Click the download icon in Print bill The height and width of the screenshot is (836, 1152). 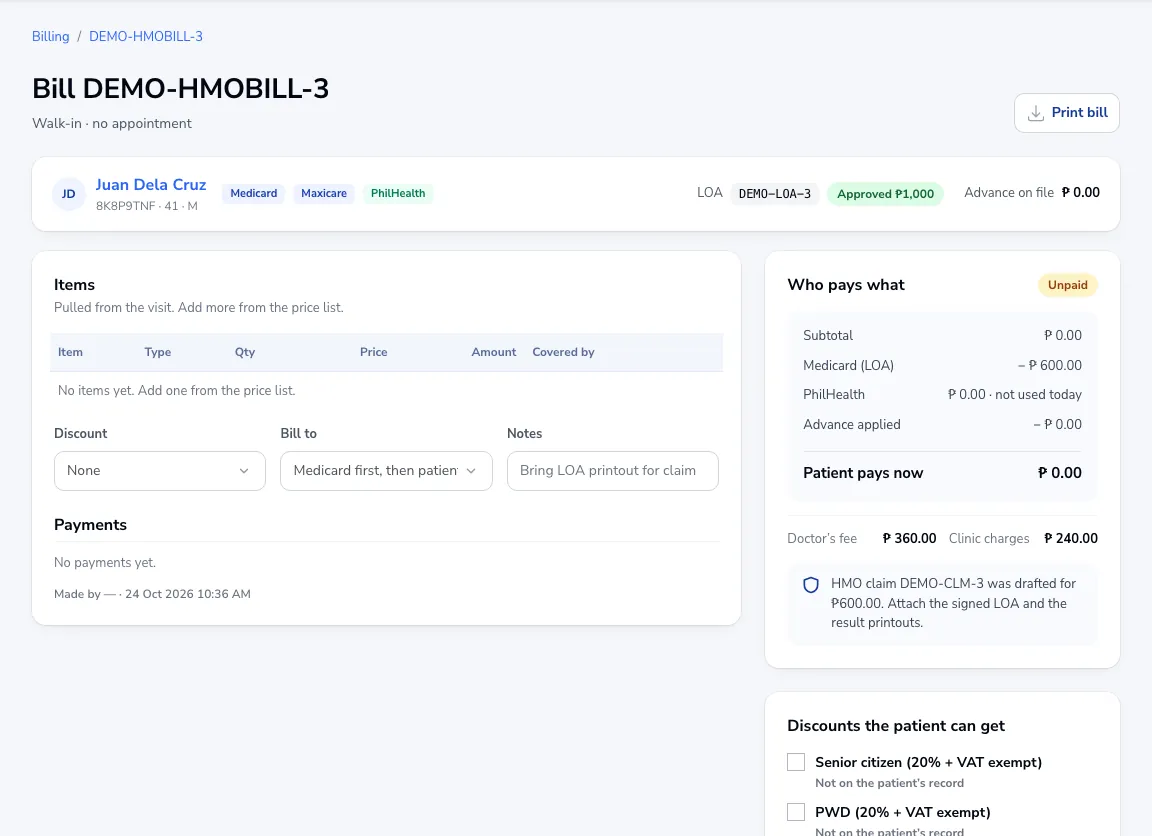point(1035,113)
